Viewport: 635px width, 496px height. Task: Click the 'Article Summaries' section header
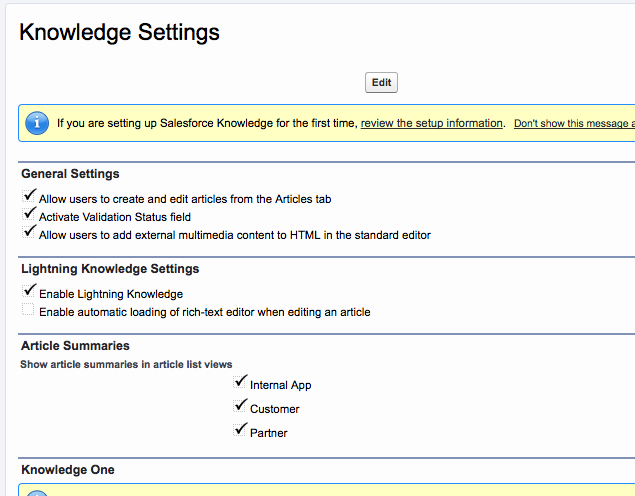pos(75,346)
